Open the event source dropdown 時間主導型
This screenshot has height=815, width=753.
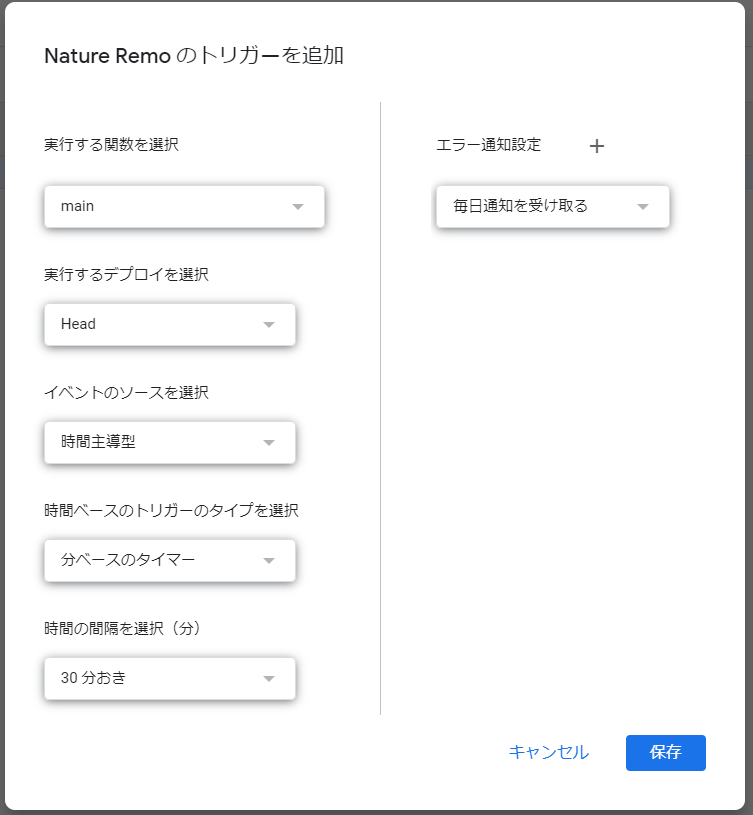pos(170,442)
